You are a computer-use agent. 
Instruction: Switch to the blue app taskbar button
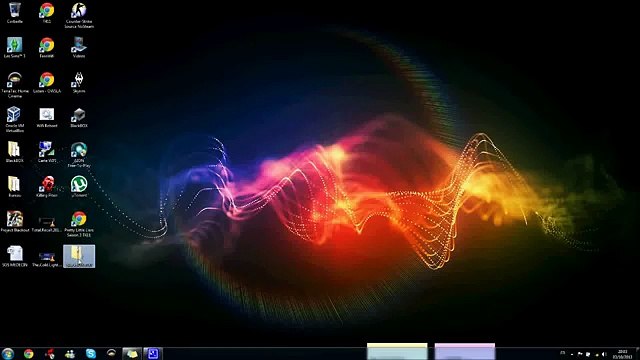point(153,353)
